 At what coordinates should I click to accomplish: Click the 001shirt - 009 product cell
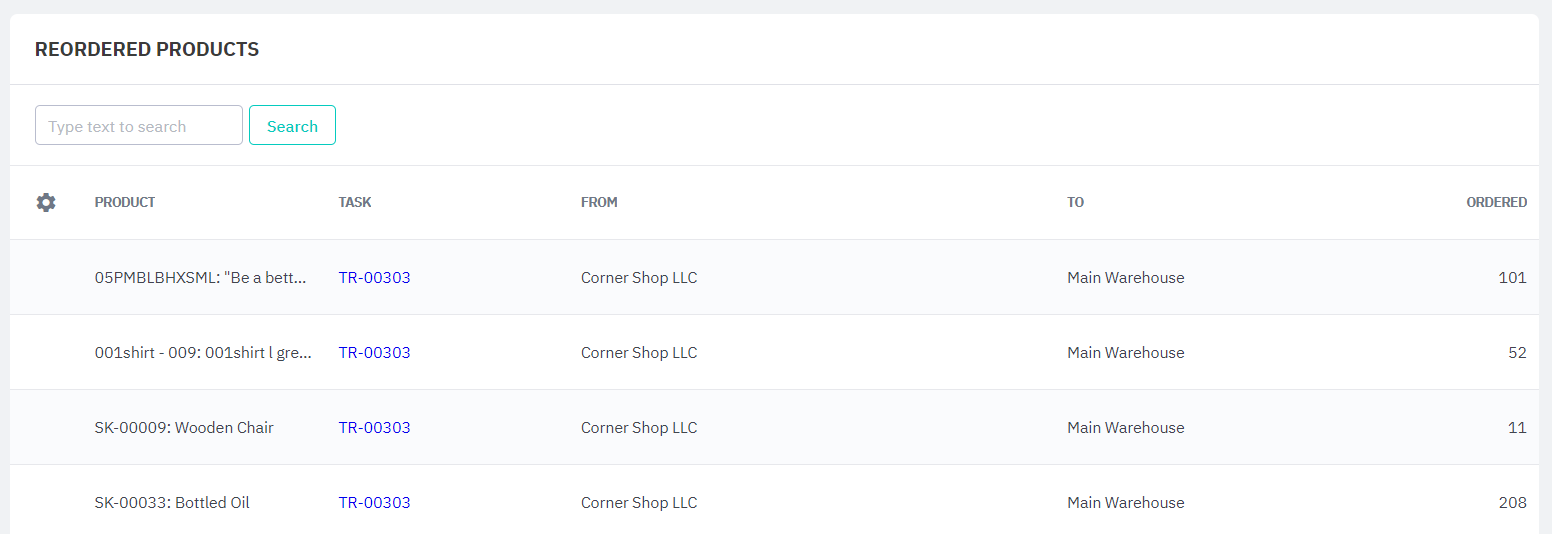coord(203,353)
